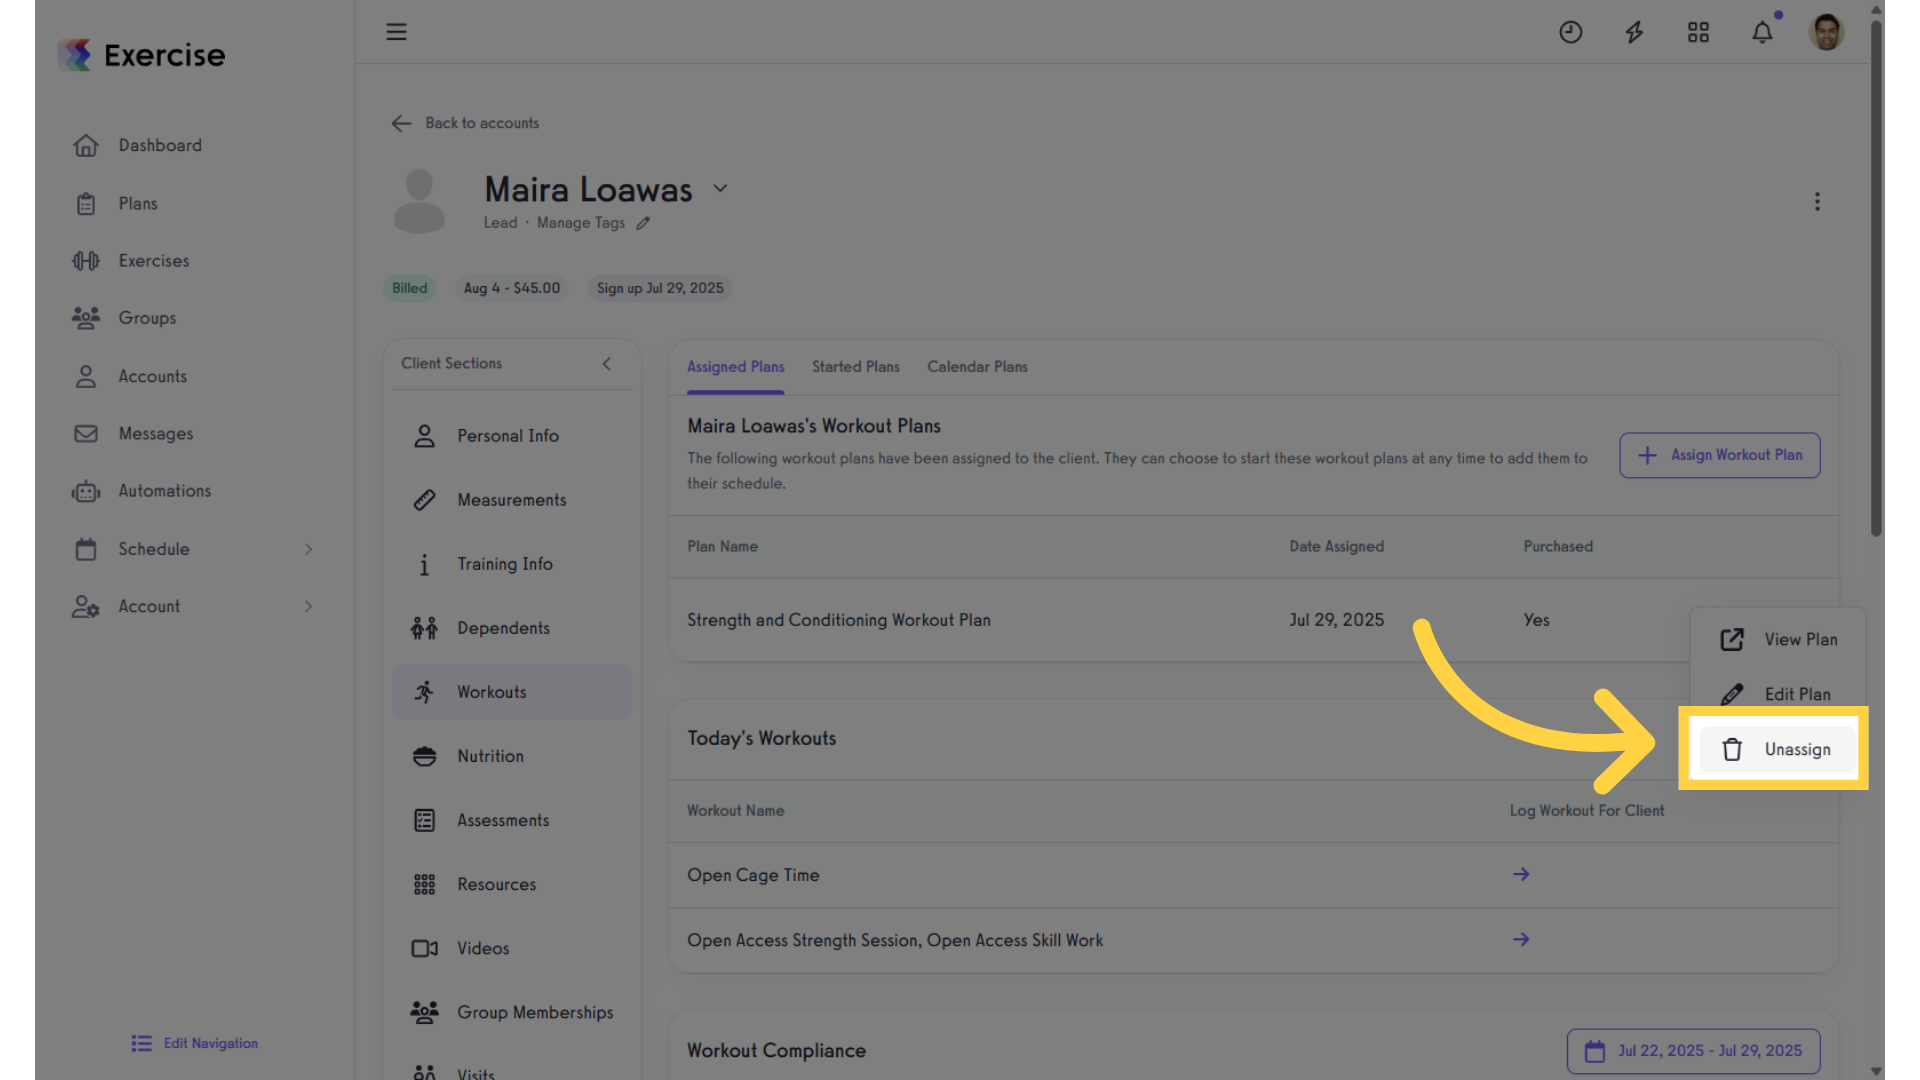
Task: Open the hamburger menu icon
Action: click(x=396, y=32)
